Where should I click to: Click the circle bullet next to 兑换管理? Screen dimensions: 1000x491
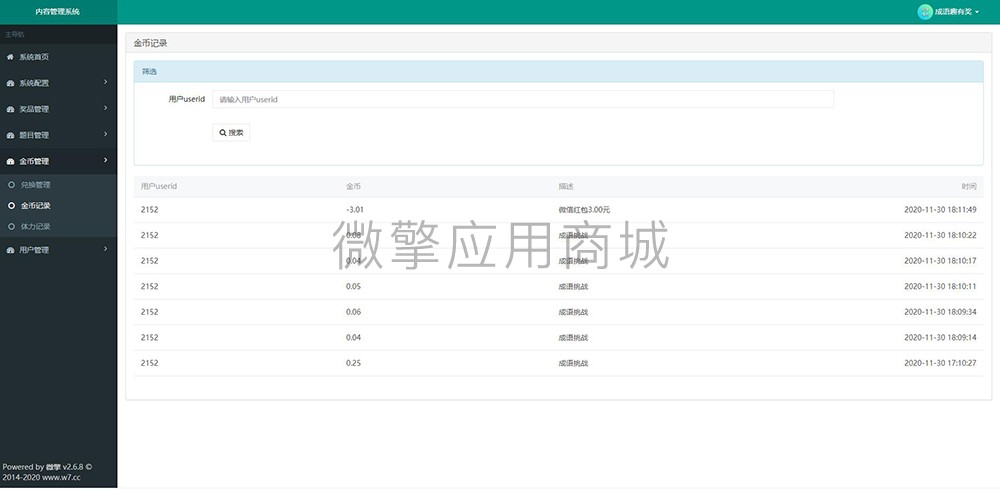click(x=11, y=185)
